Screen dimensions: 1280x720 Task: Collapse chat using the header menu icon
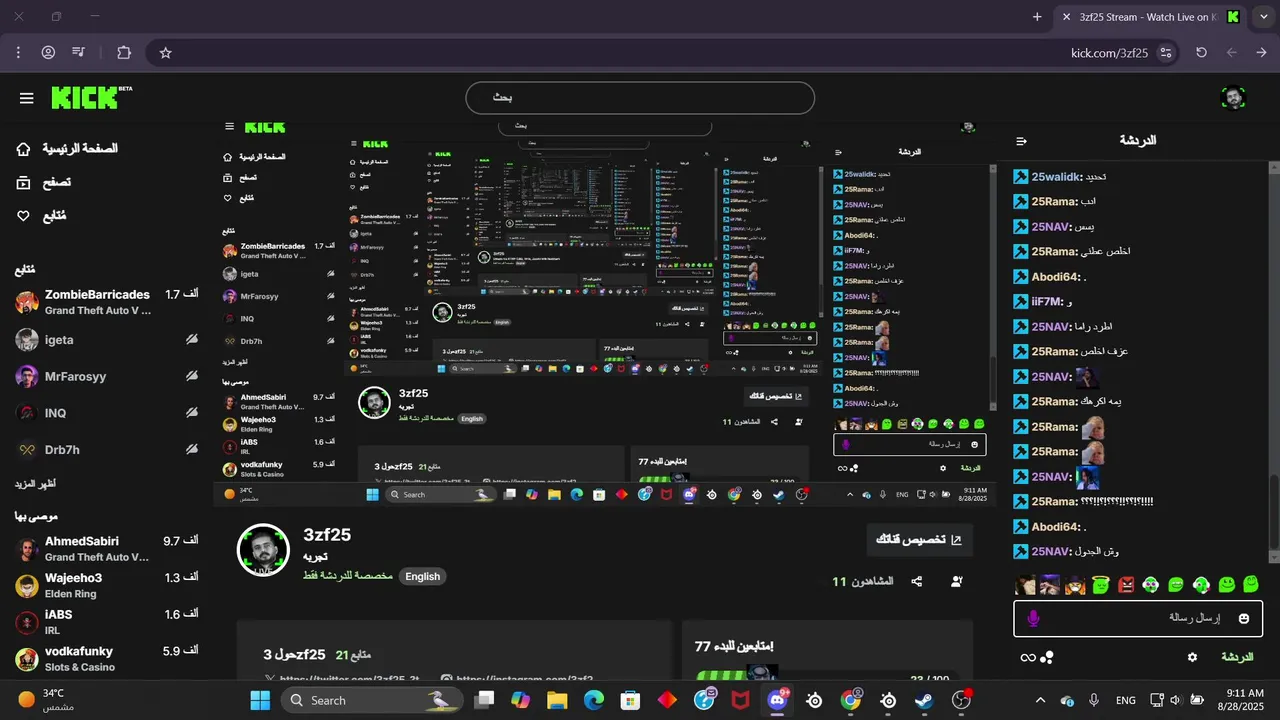[x=1021, y=141]
